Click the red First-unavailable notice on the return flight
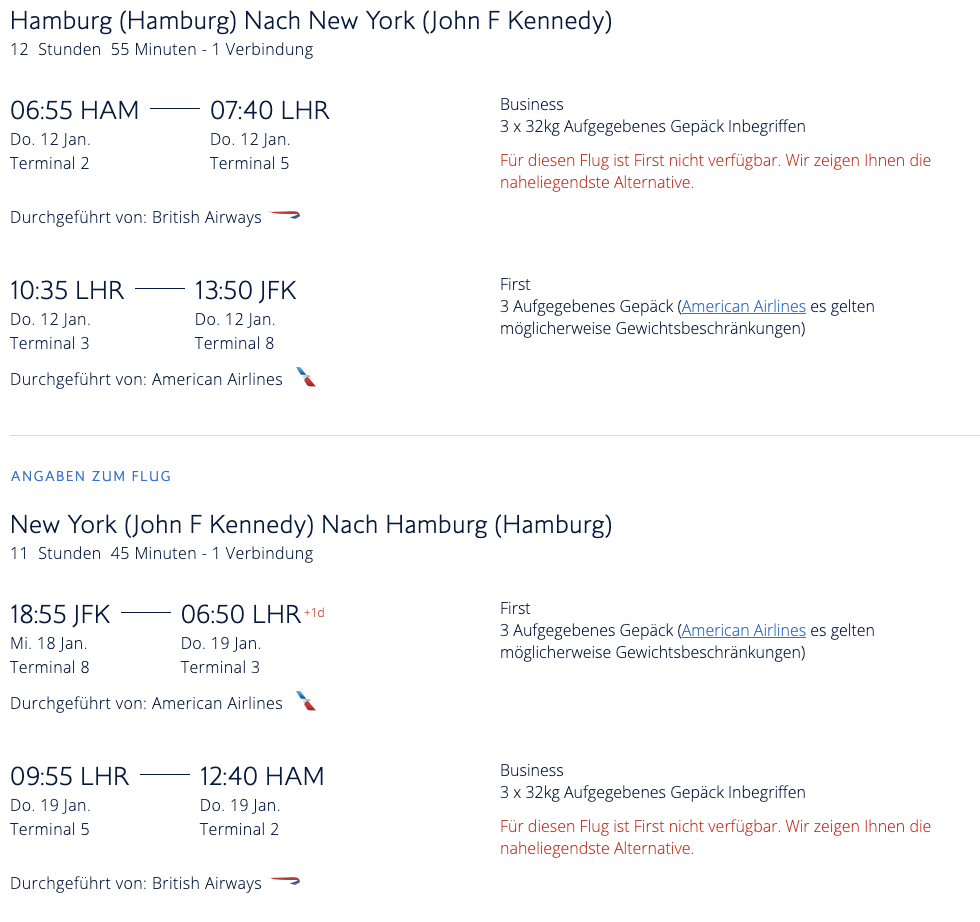Viewport: 980px width, 922px height. point(715,837)
